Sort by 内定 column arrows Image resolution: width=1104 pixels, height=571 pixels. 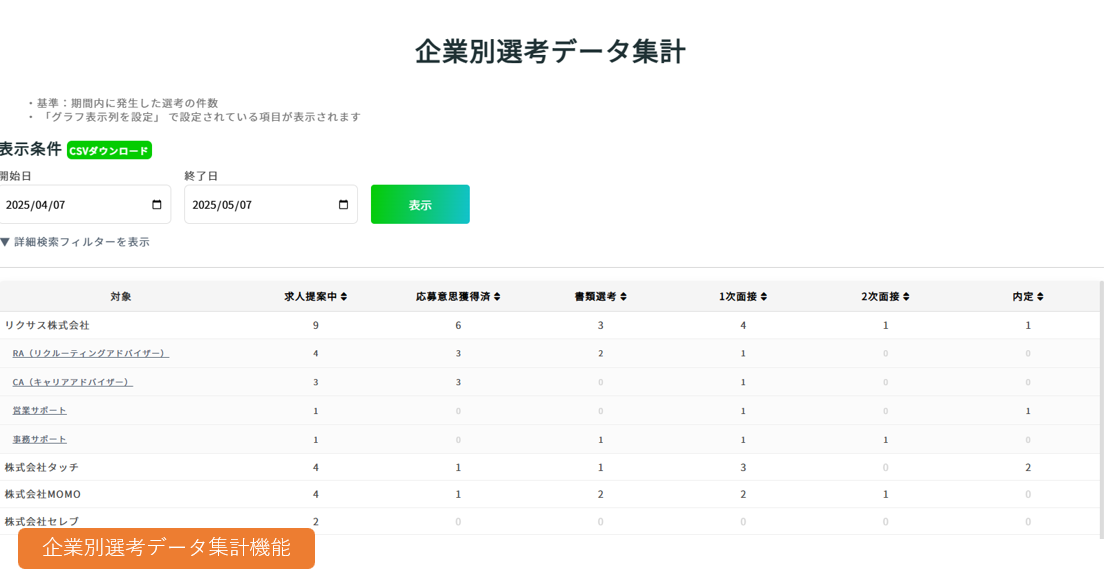1040,297
